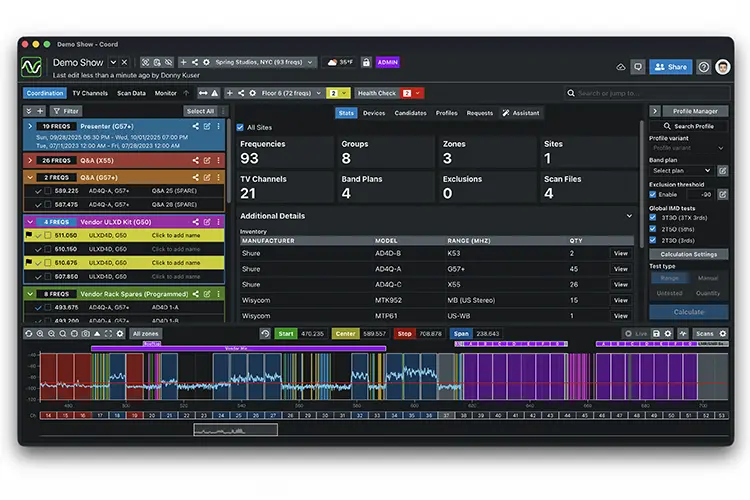The height and width of the screenshot is (500, 750).
Task: Open the comments chat icon near Share
Action: tap(638, 67)
